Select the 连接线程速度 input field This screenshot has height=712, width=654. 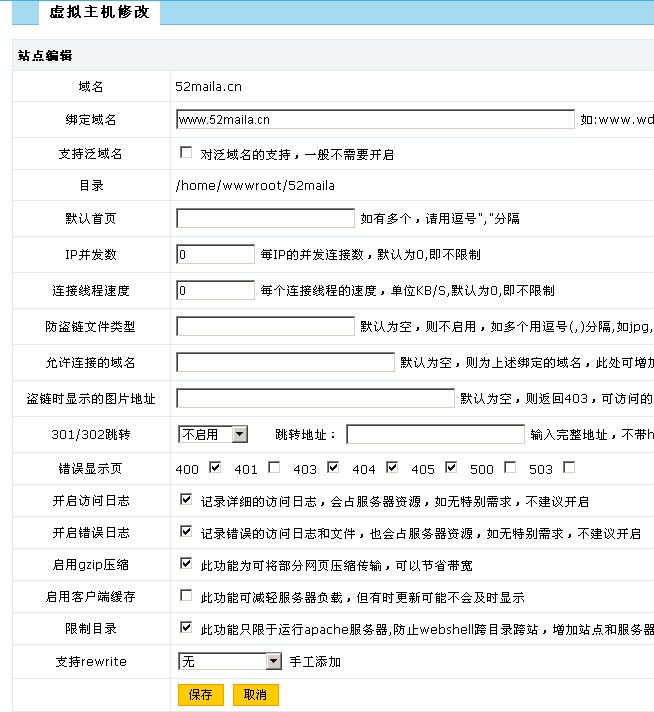tap(215, 291)
